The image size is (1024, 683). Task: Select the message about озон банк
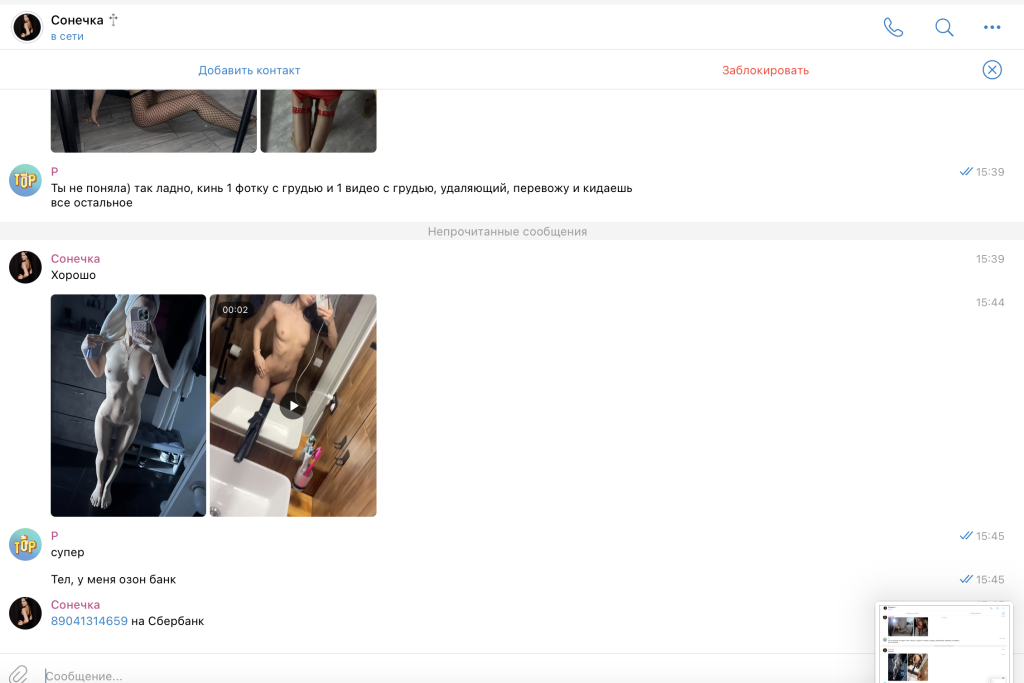click(113, 580)
